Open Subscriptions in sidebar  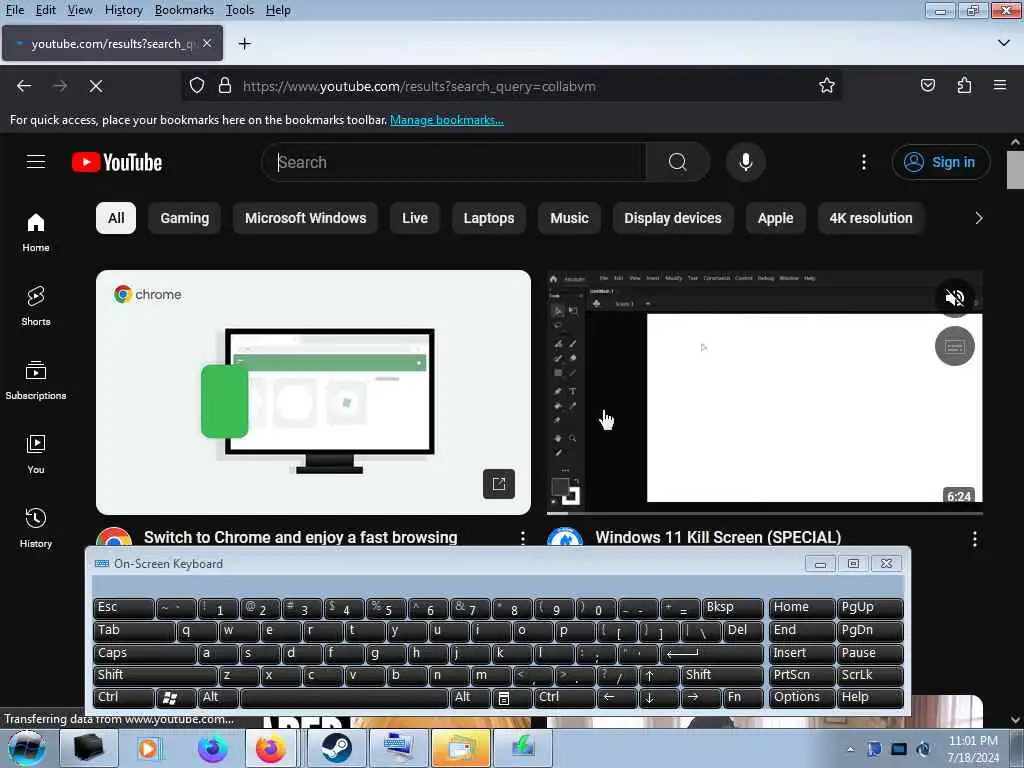36,380
